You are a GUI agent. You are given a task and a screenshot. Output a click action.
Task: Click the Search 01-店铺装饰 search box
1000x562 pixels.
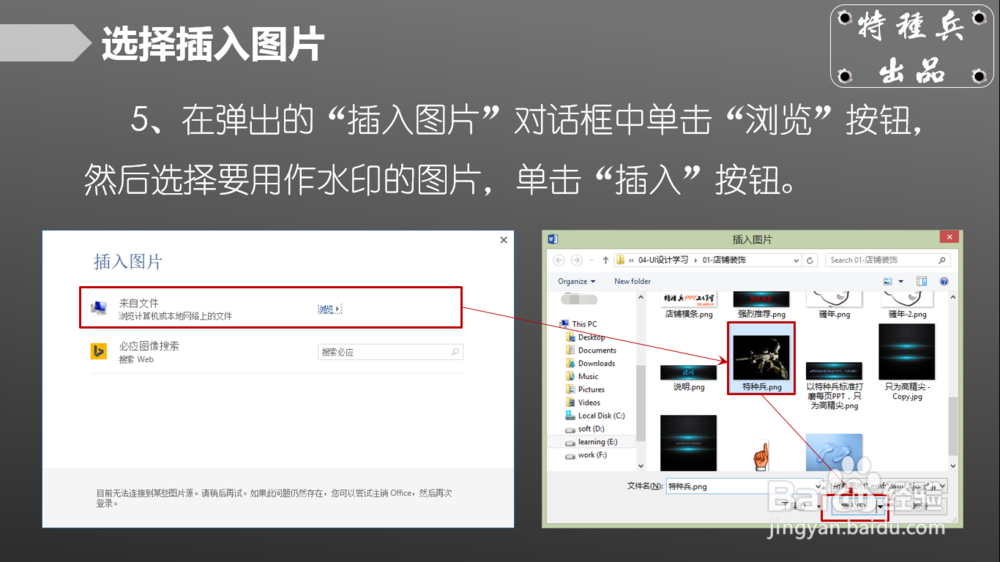pyautogui.click(x=887, y=260)
